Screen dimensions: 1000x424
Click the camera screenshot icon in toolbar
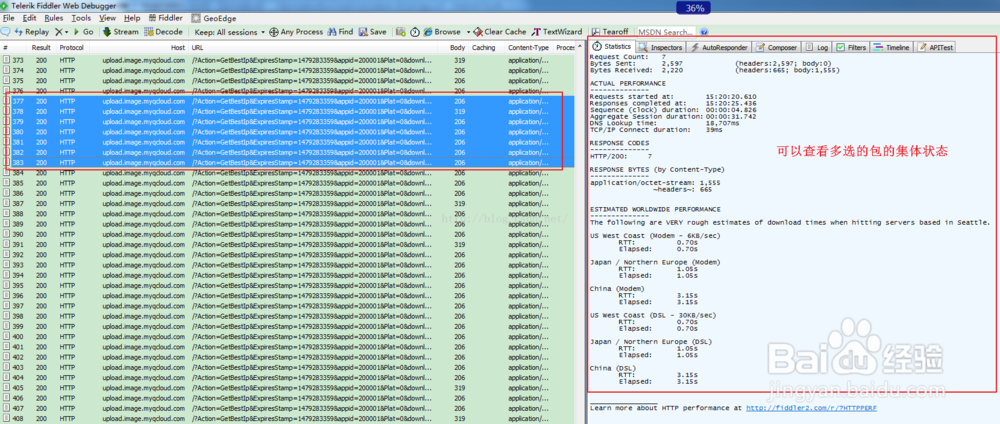[401, 31]
